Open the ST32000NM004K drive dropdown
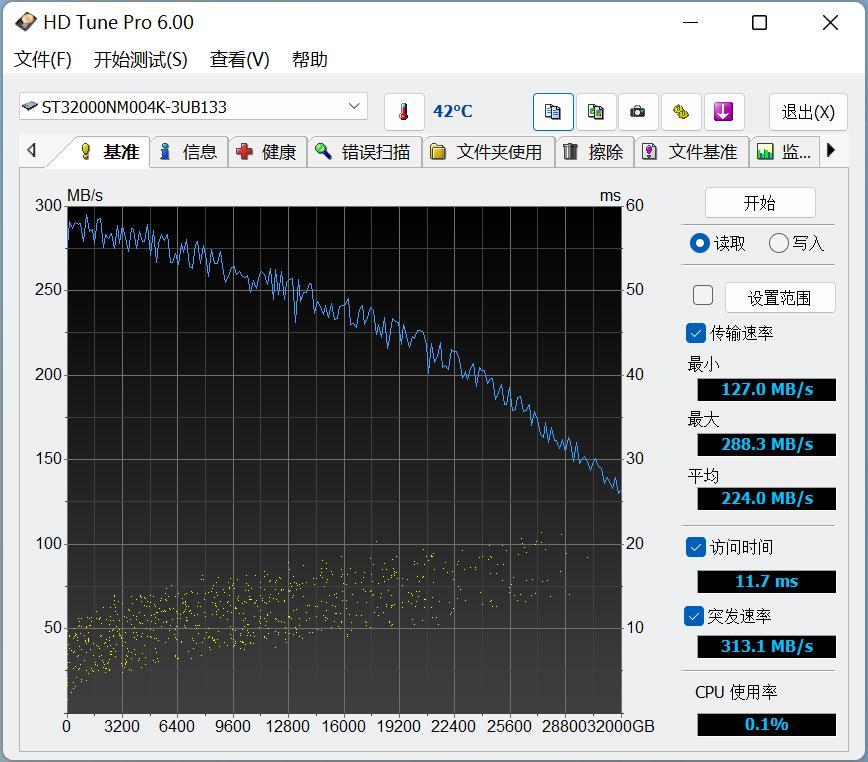Image resolution: width=868 pixels, height=762 pixels. point(354,106)
